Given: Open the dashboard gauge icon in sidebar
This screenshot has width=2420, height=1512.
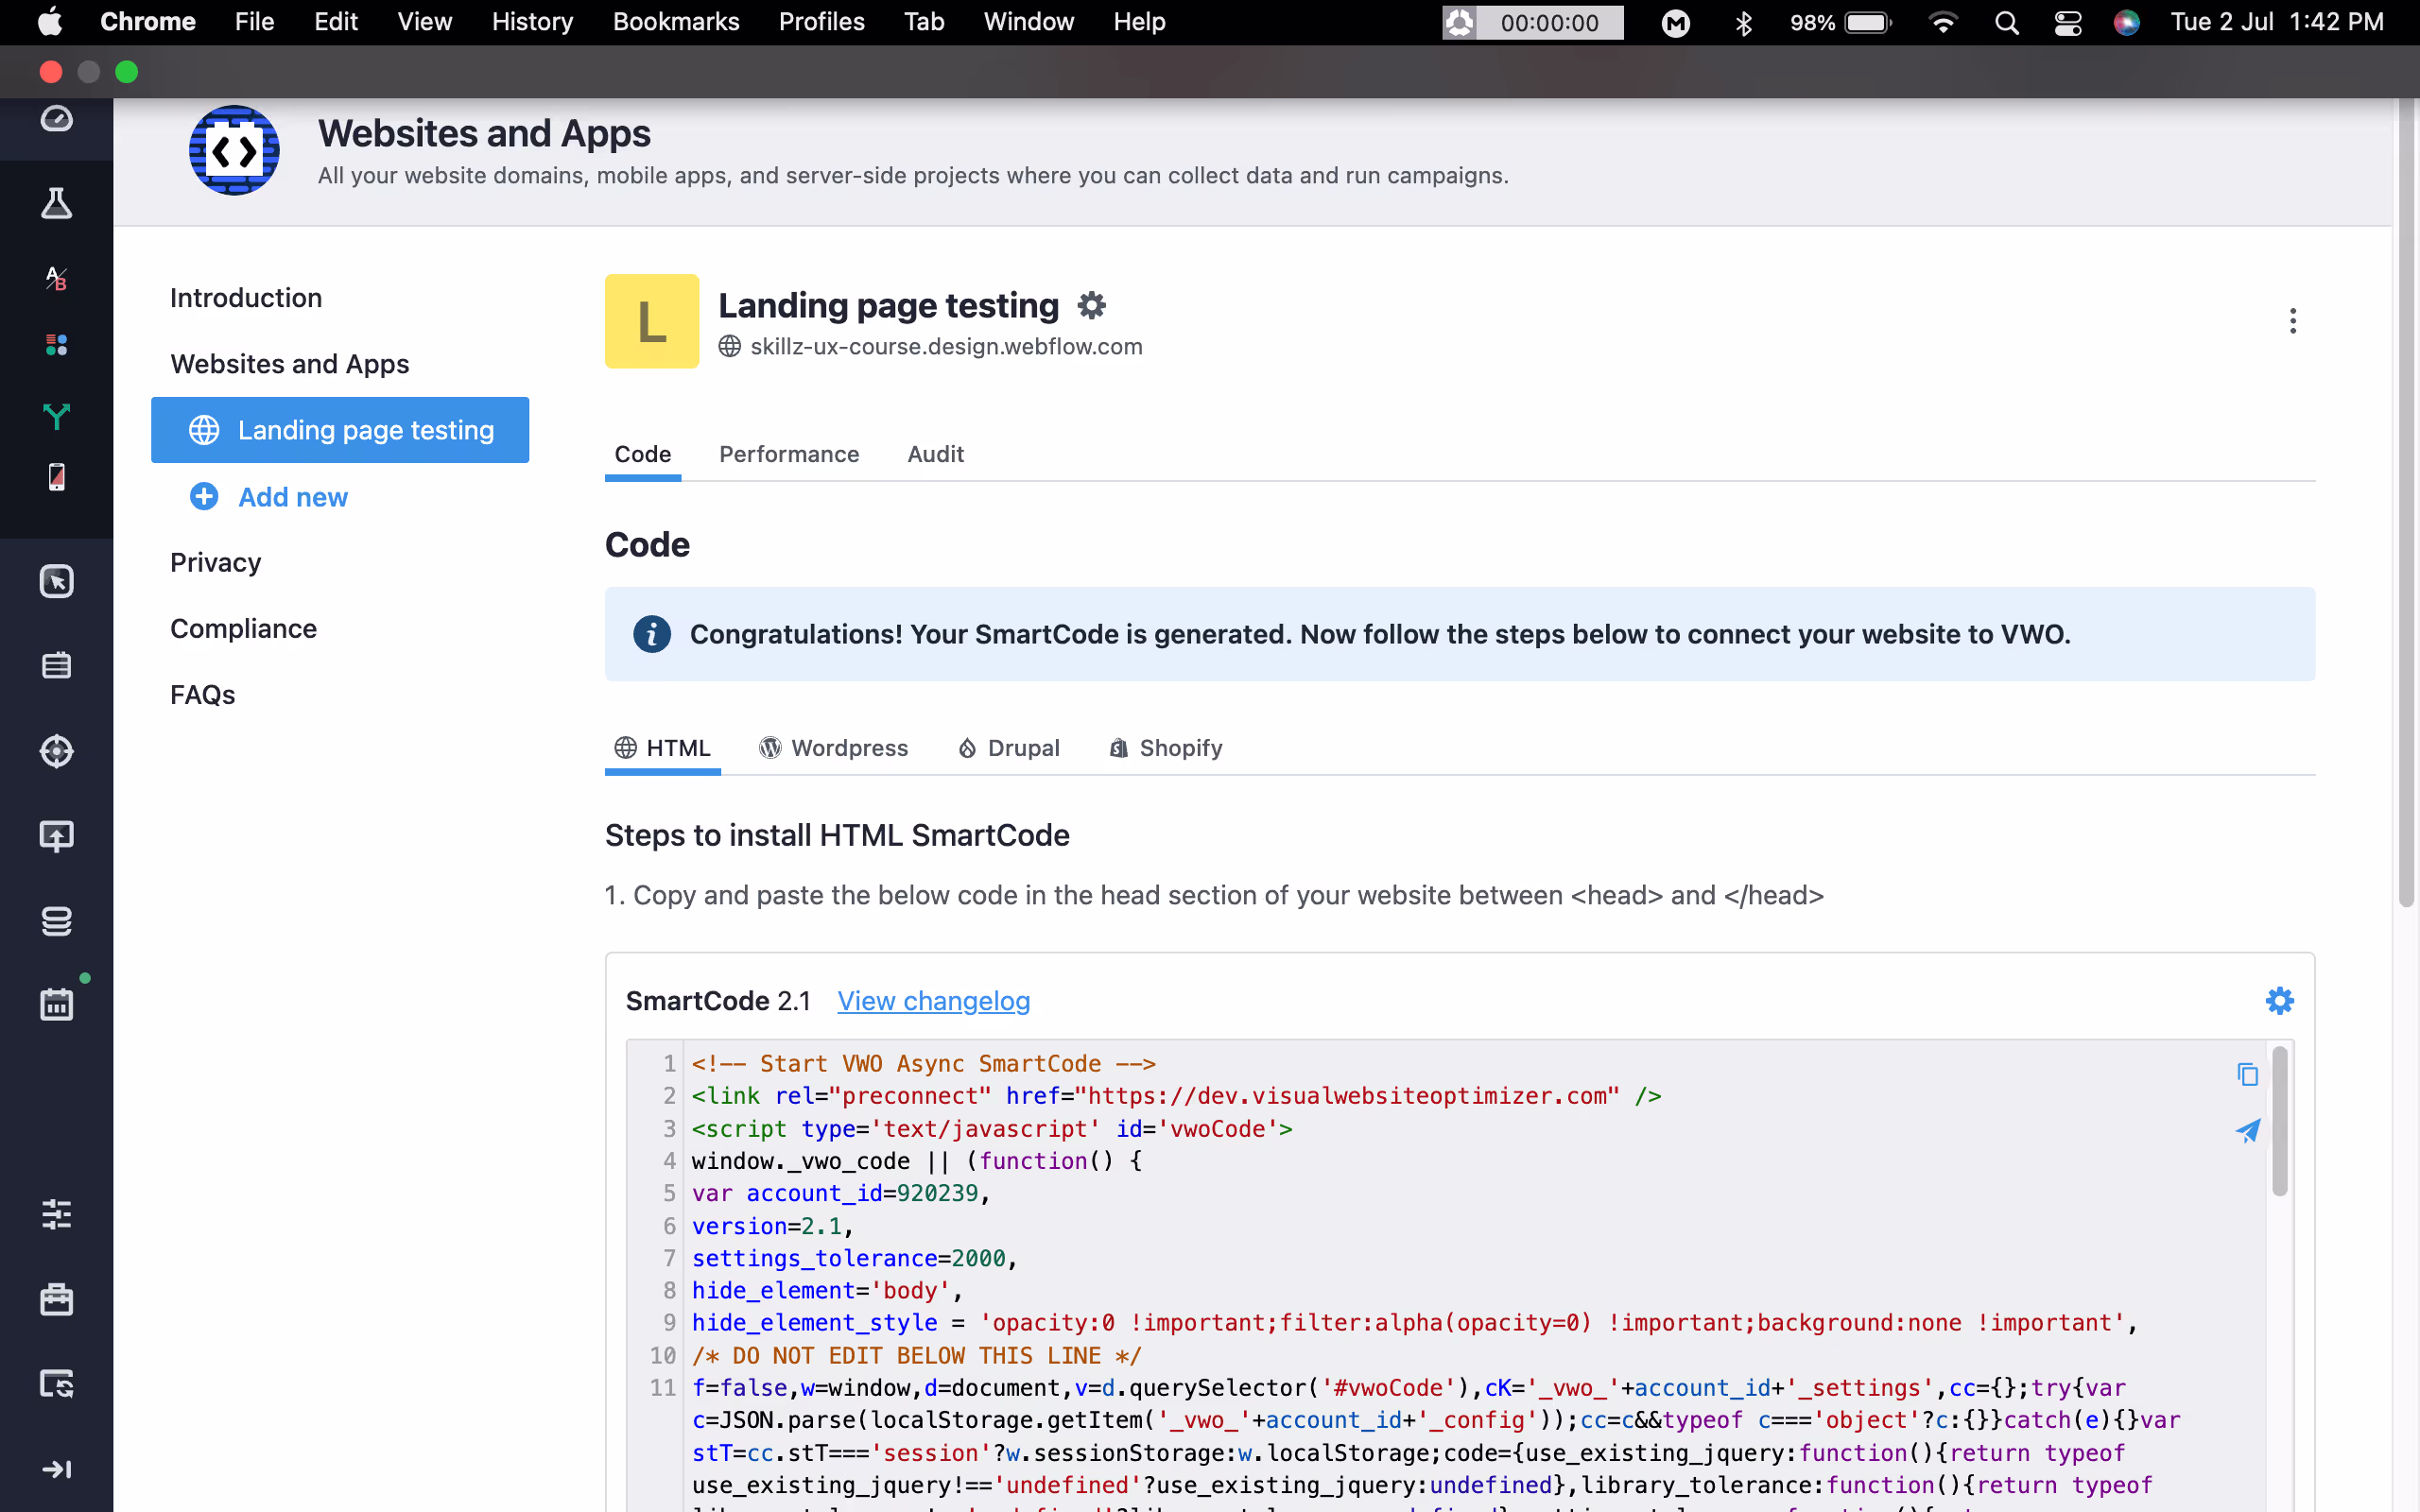Looking at the screenshot, I should click(x=56, y=119).
